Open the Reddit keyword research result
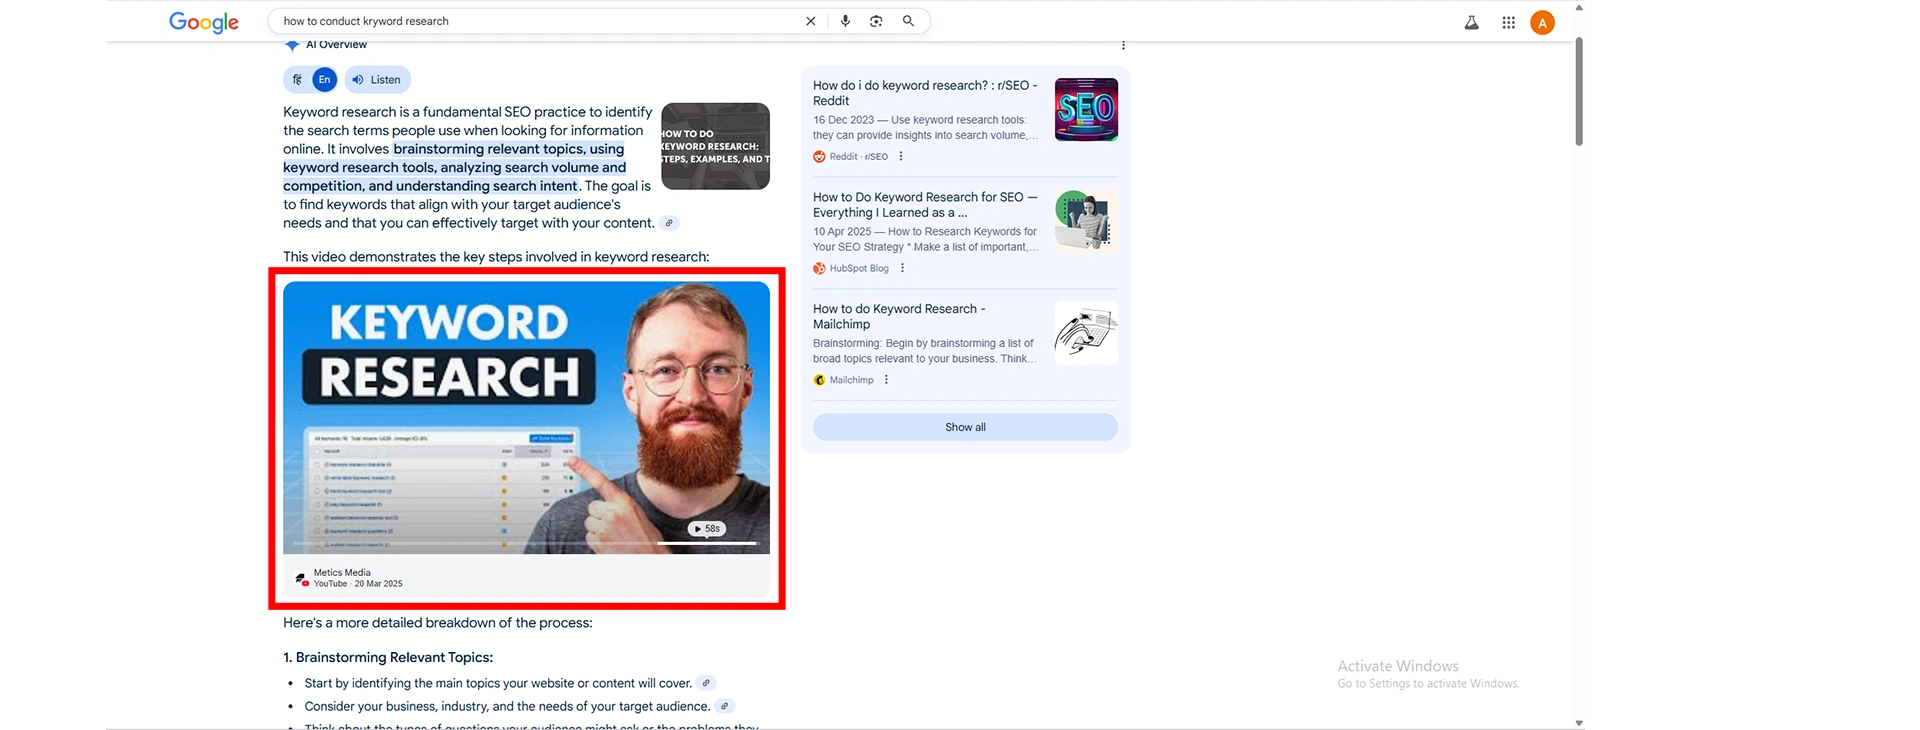Screen dimensions: 1920x730 pyautogui.click(x=926, y=93)
